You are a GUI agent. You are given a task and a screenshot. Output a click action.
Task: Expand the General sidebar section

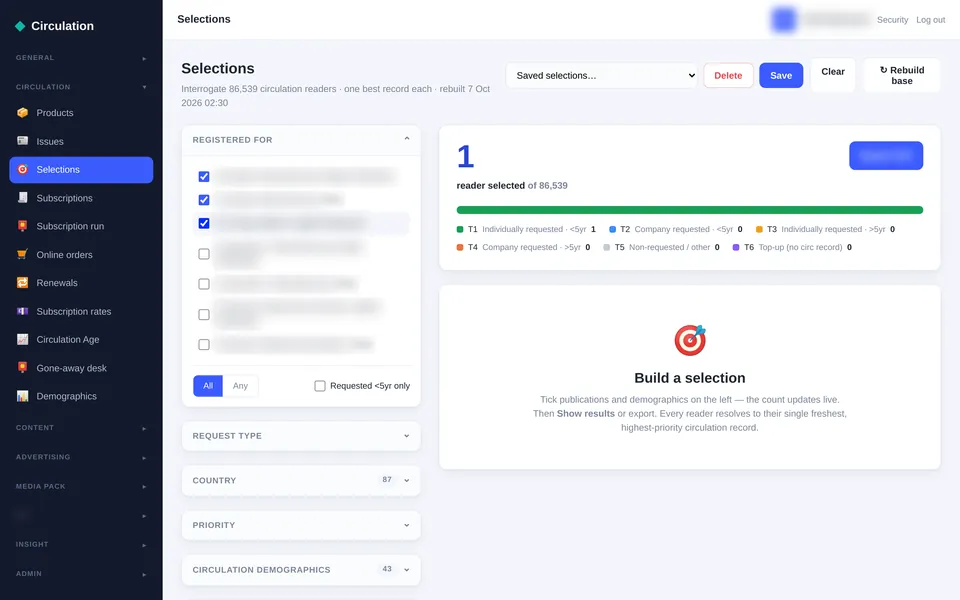pos(81,58)
